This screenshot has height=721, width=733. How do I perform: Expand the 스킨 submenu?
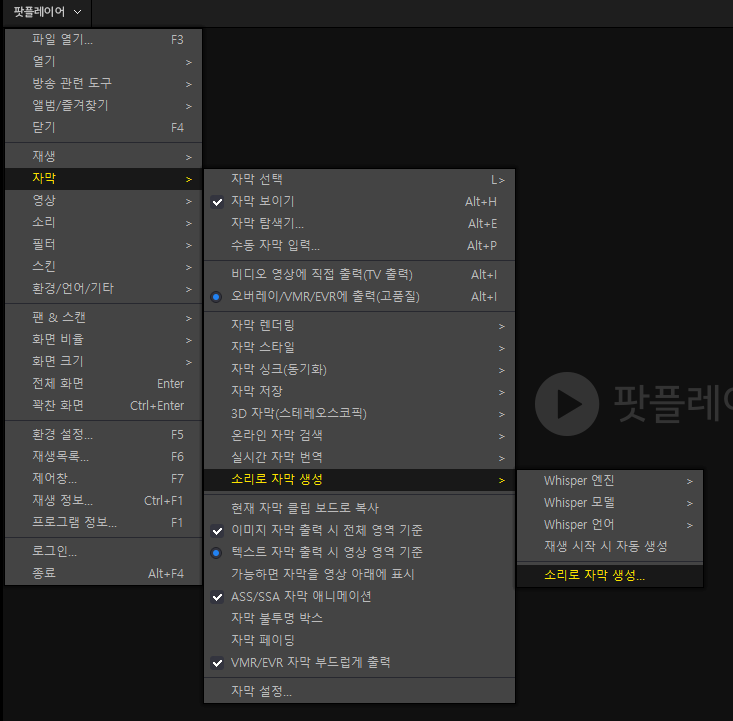point(103,267)
